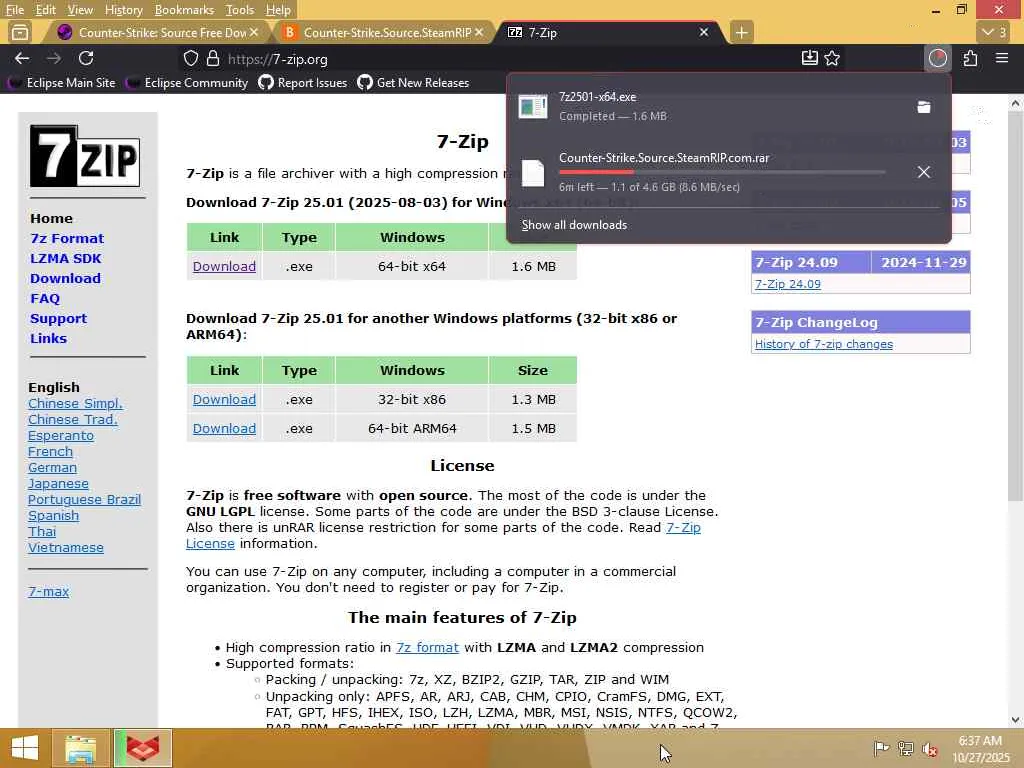Open the Tools menu
Viewport: 1024px width, 768px height.
click(240, 10)
